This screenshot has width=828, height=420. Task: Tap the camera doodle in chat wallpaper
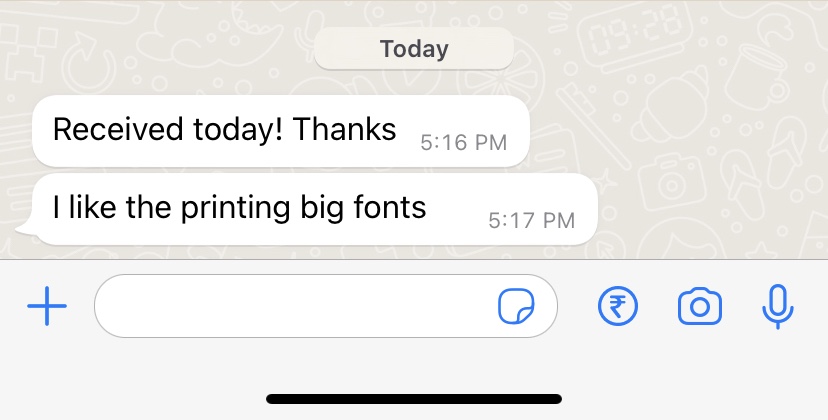[x=672, y=182]
